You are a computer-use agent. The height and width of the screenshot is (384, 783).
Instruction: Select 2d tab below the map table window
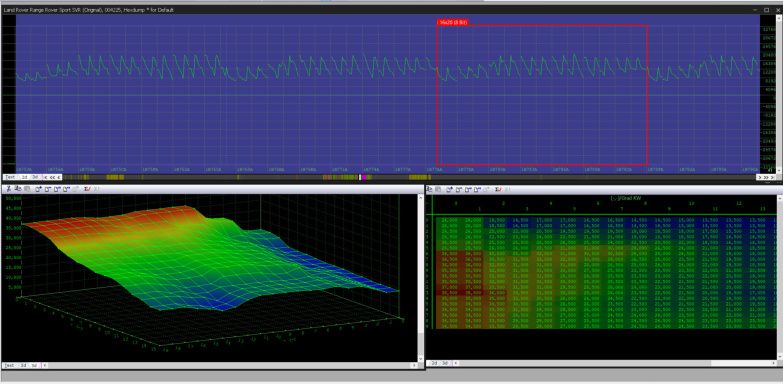click(x=434, y=363)
